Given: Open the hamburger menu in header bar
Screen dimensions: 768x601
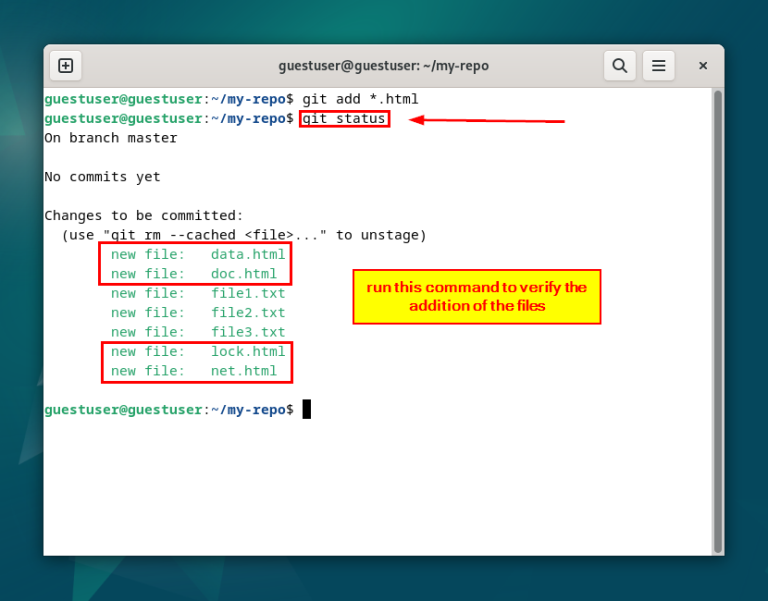Looking at the screenshot, I should pos(659,66).
